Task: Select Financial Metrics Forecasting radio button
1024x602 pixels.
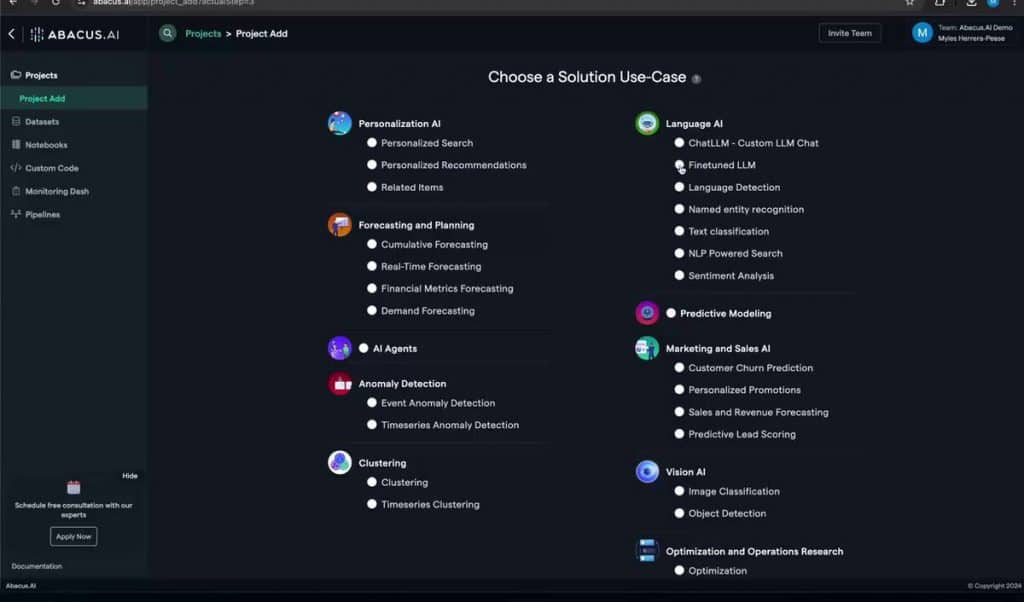Action: (x=372, y=289)
